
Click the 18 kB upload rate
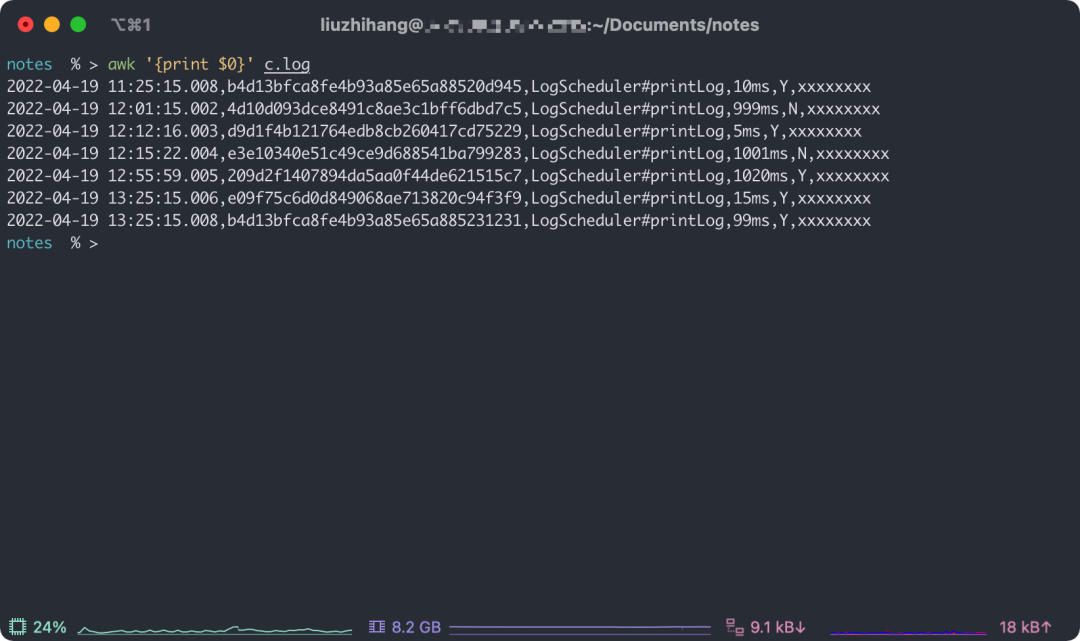point(1026,627)
